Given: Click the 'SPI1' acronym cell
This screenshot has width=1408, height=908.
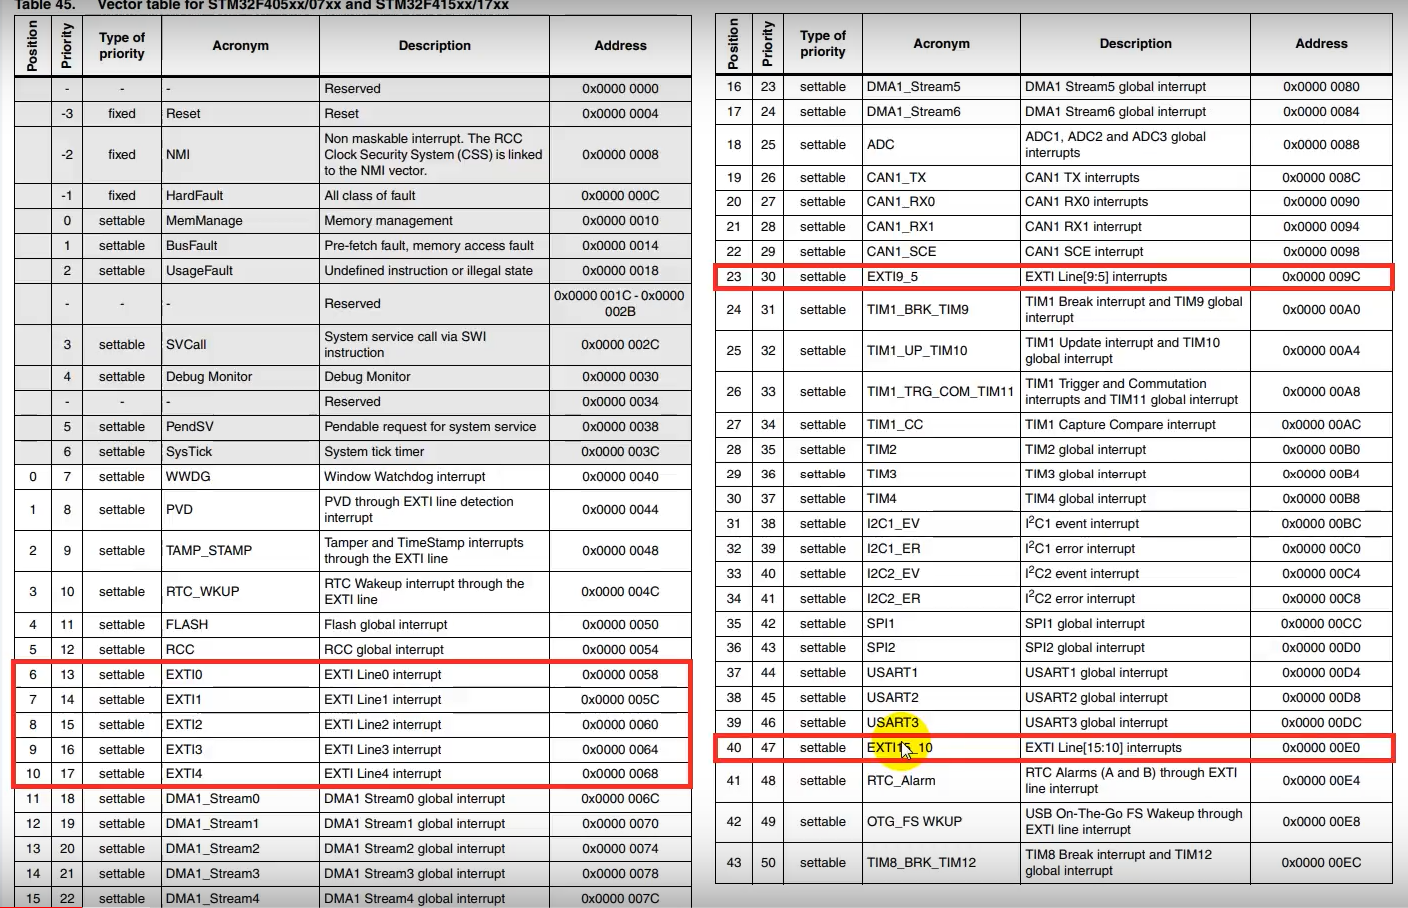Looking at the screenshot, I should tap(941, 623).
